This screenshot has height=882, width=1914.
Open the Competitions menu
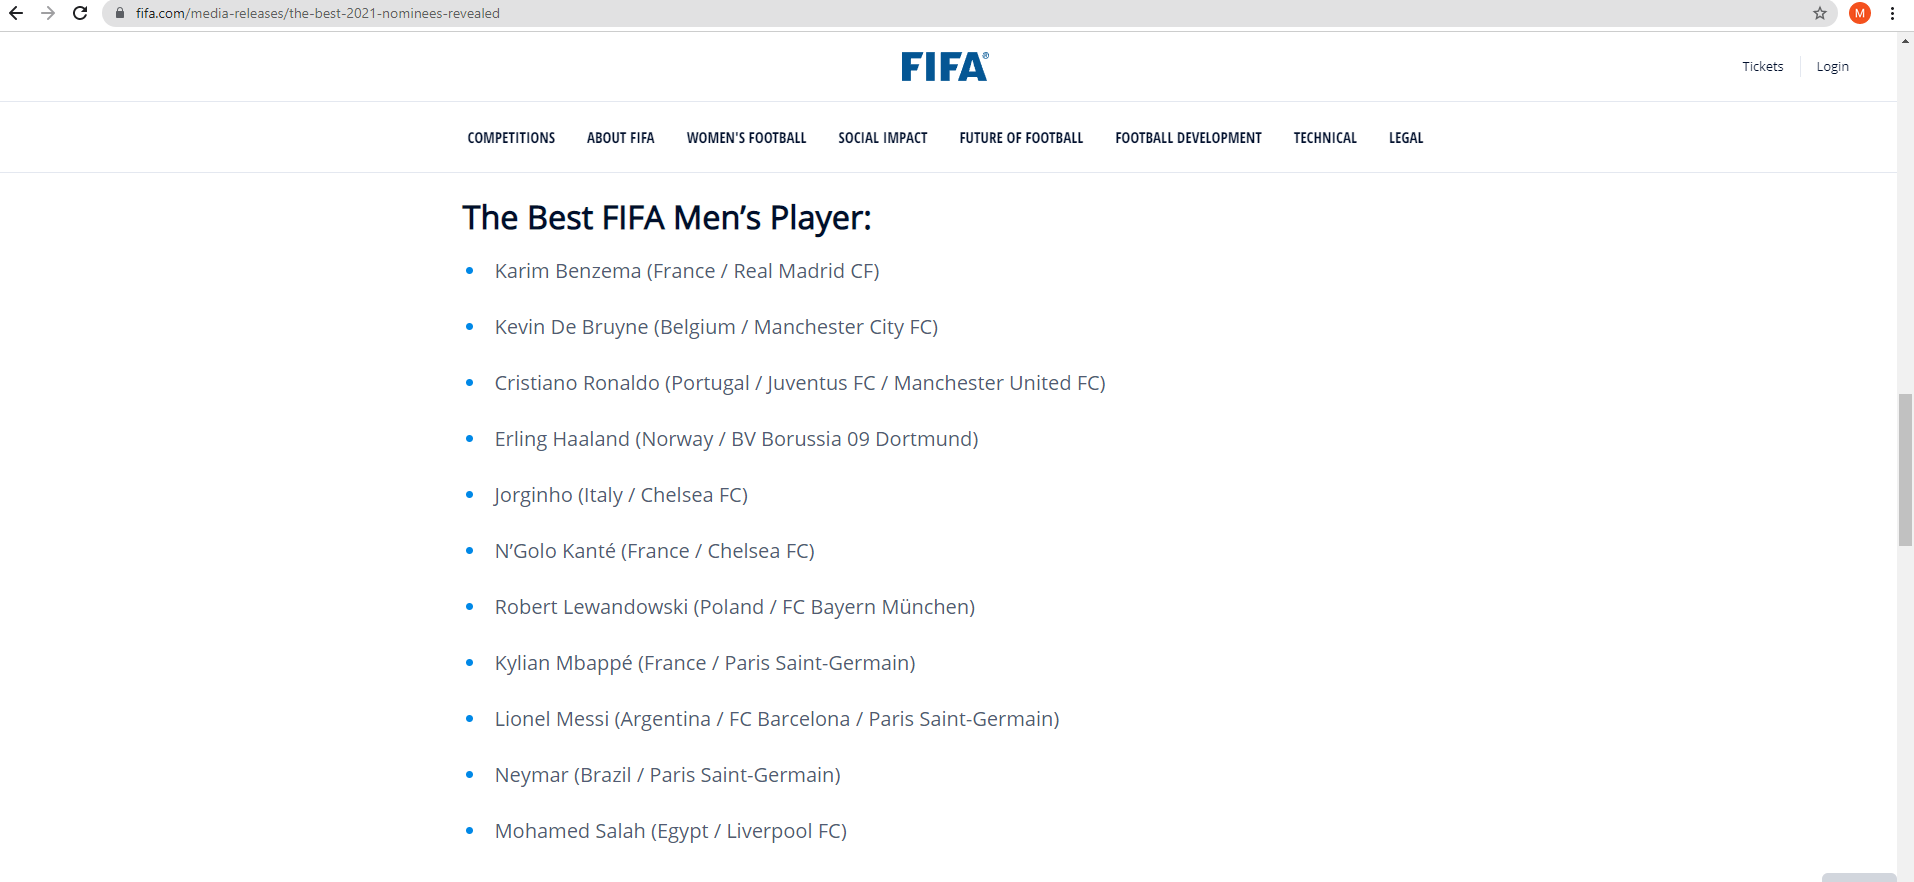(511, 138)
